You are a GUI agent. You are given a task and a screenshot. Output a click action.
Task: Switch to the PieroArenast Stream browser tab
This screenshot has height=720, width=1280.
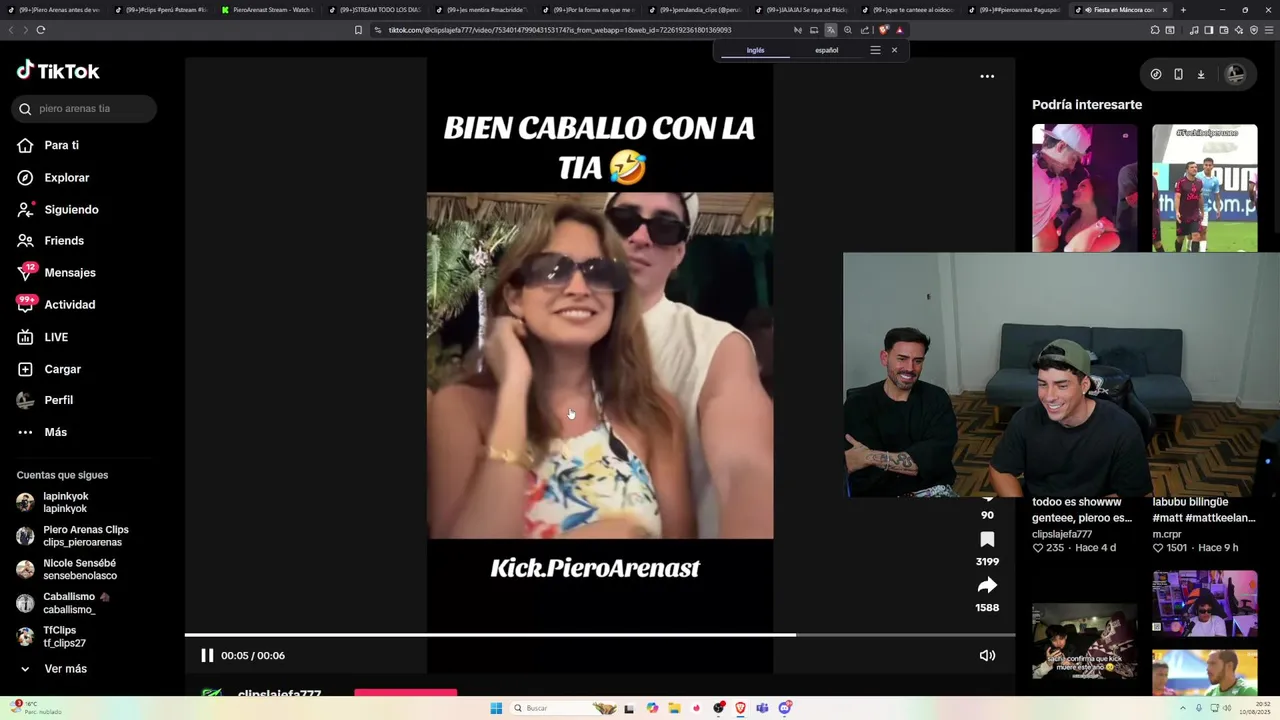[266, 10]
